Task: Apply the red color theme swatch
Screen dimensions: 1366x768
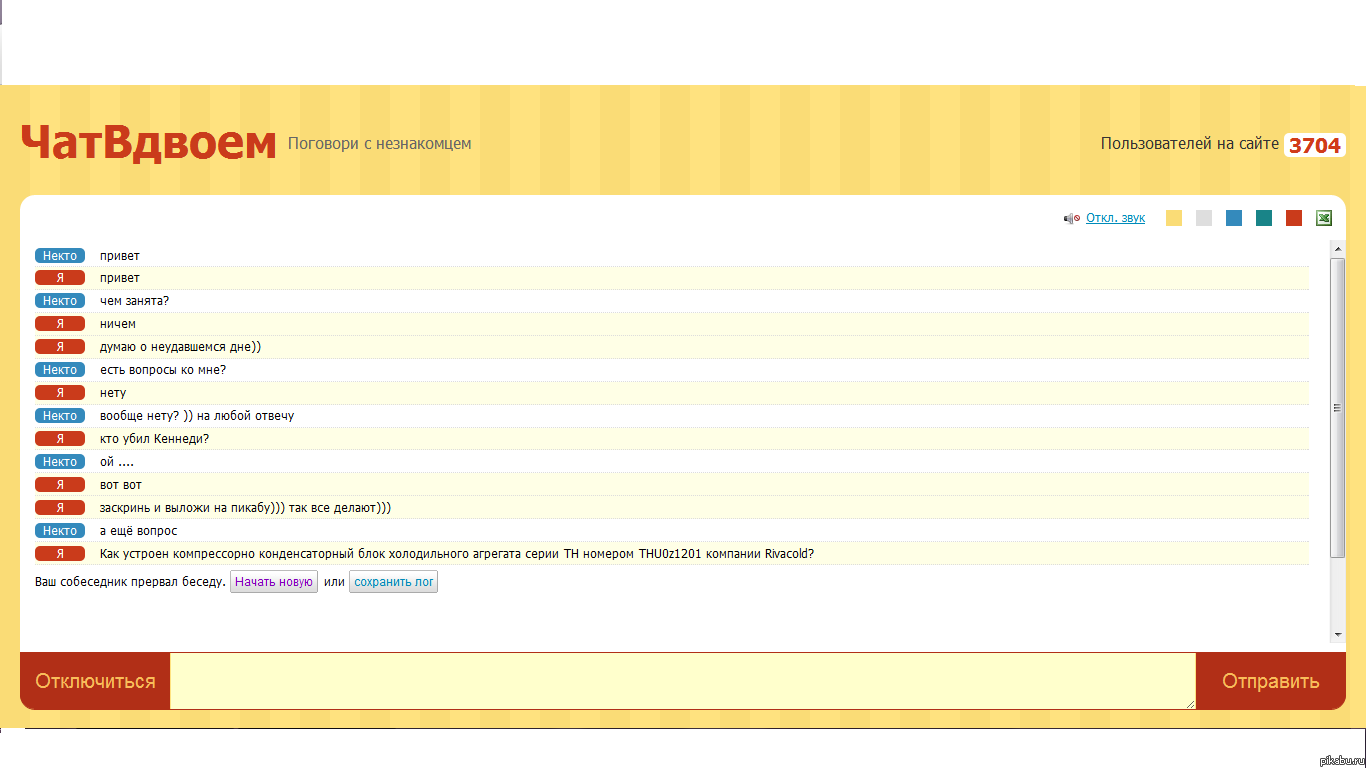Action: pyautogui.click(x=1294, y=218)
